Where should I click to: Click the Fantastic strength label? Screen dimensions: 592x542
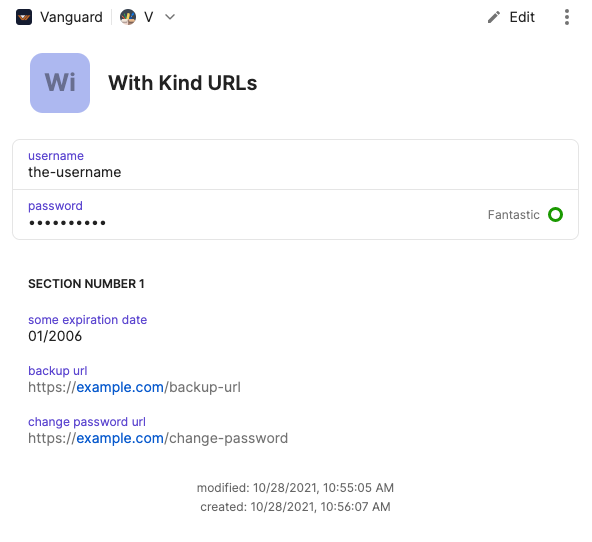[x=513, y=214]
